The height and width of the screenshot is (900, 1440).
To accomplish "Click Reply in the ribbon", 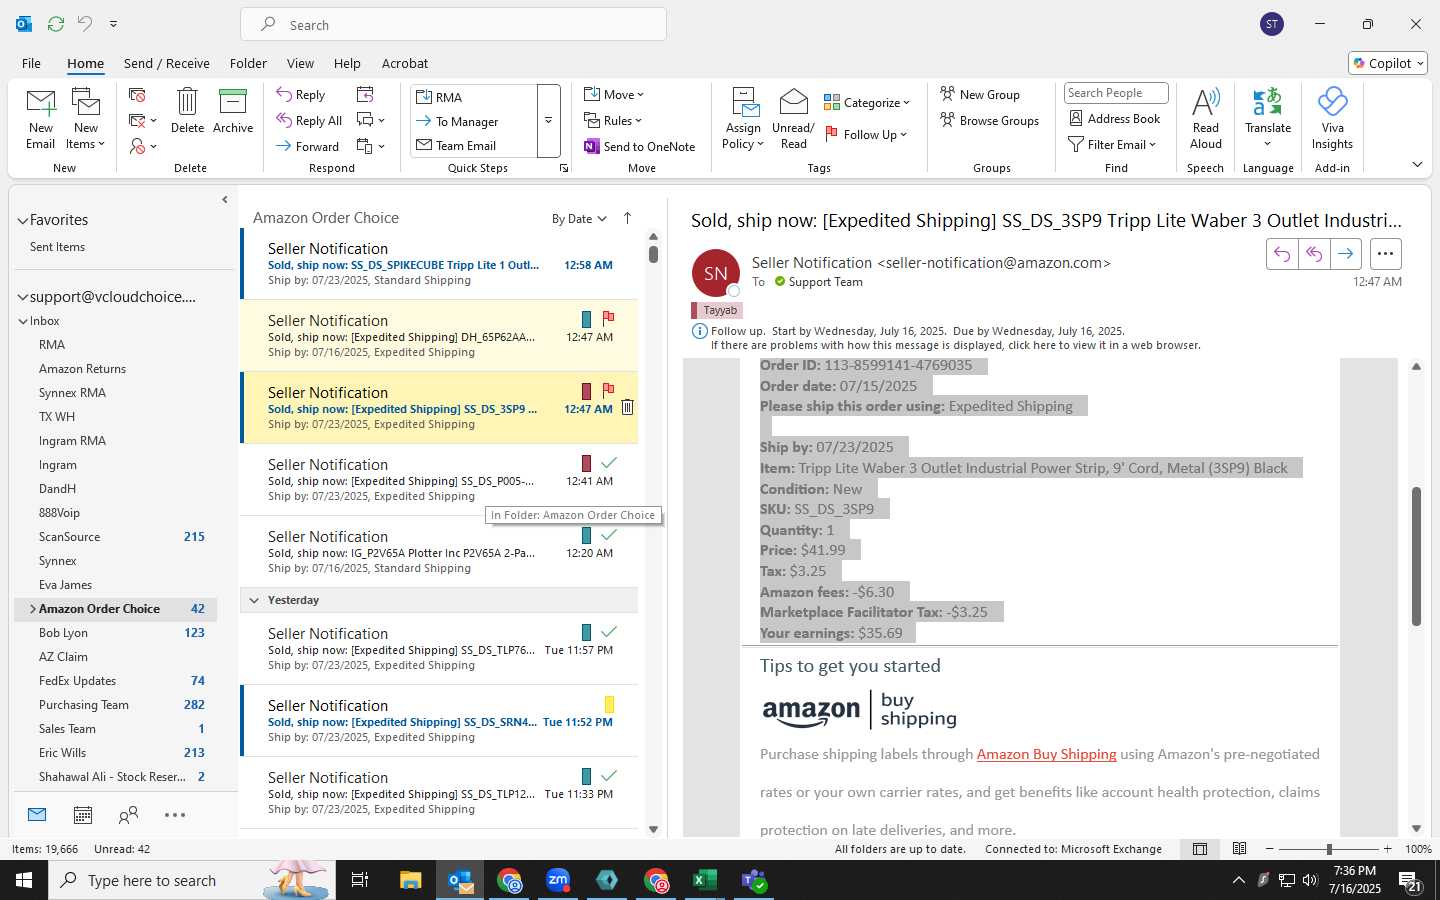I will click(x=301, y=95).
